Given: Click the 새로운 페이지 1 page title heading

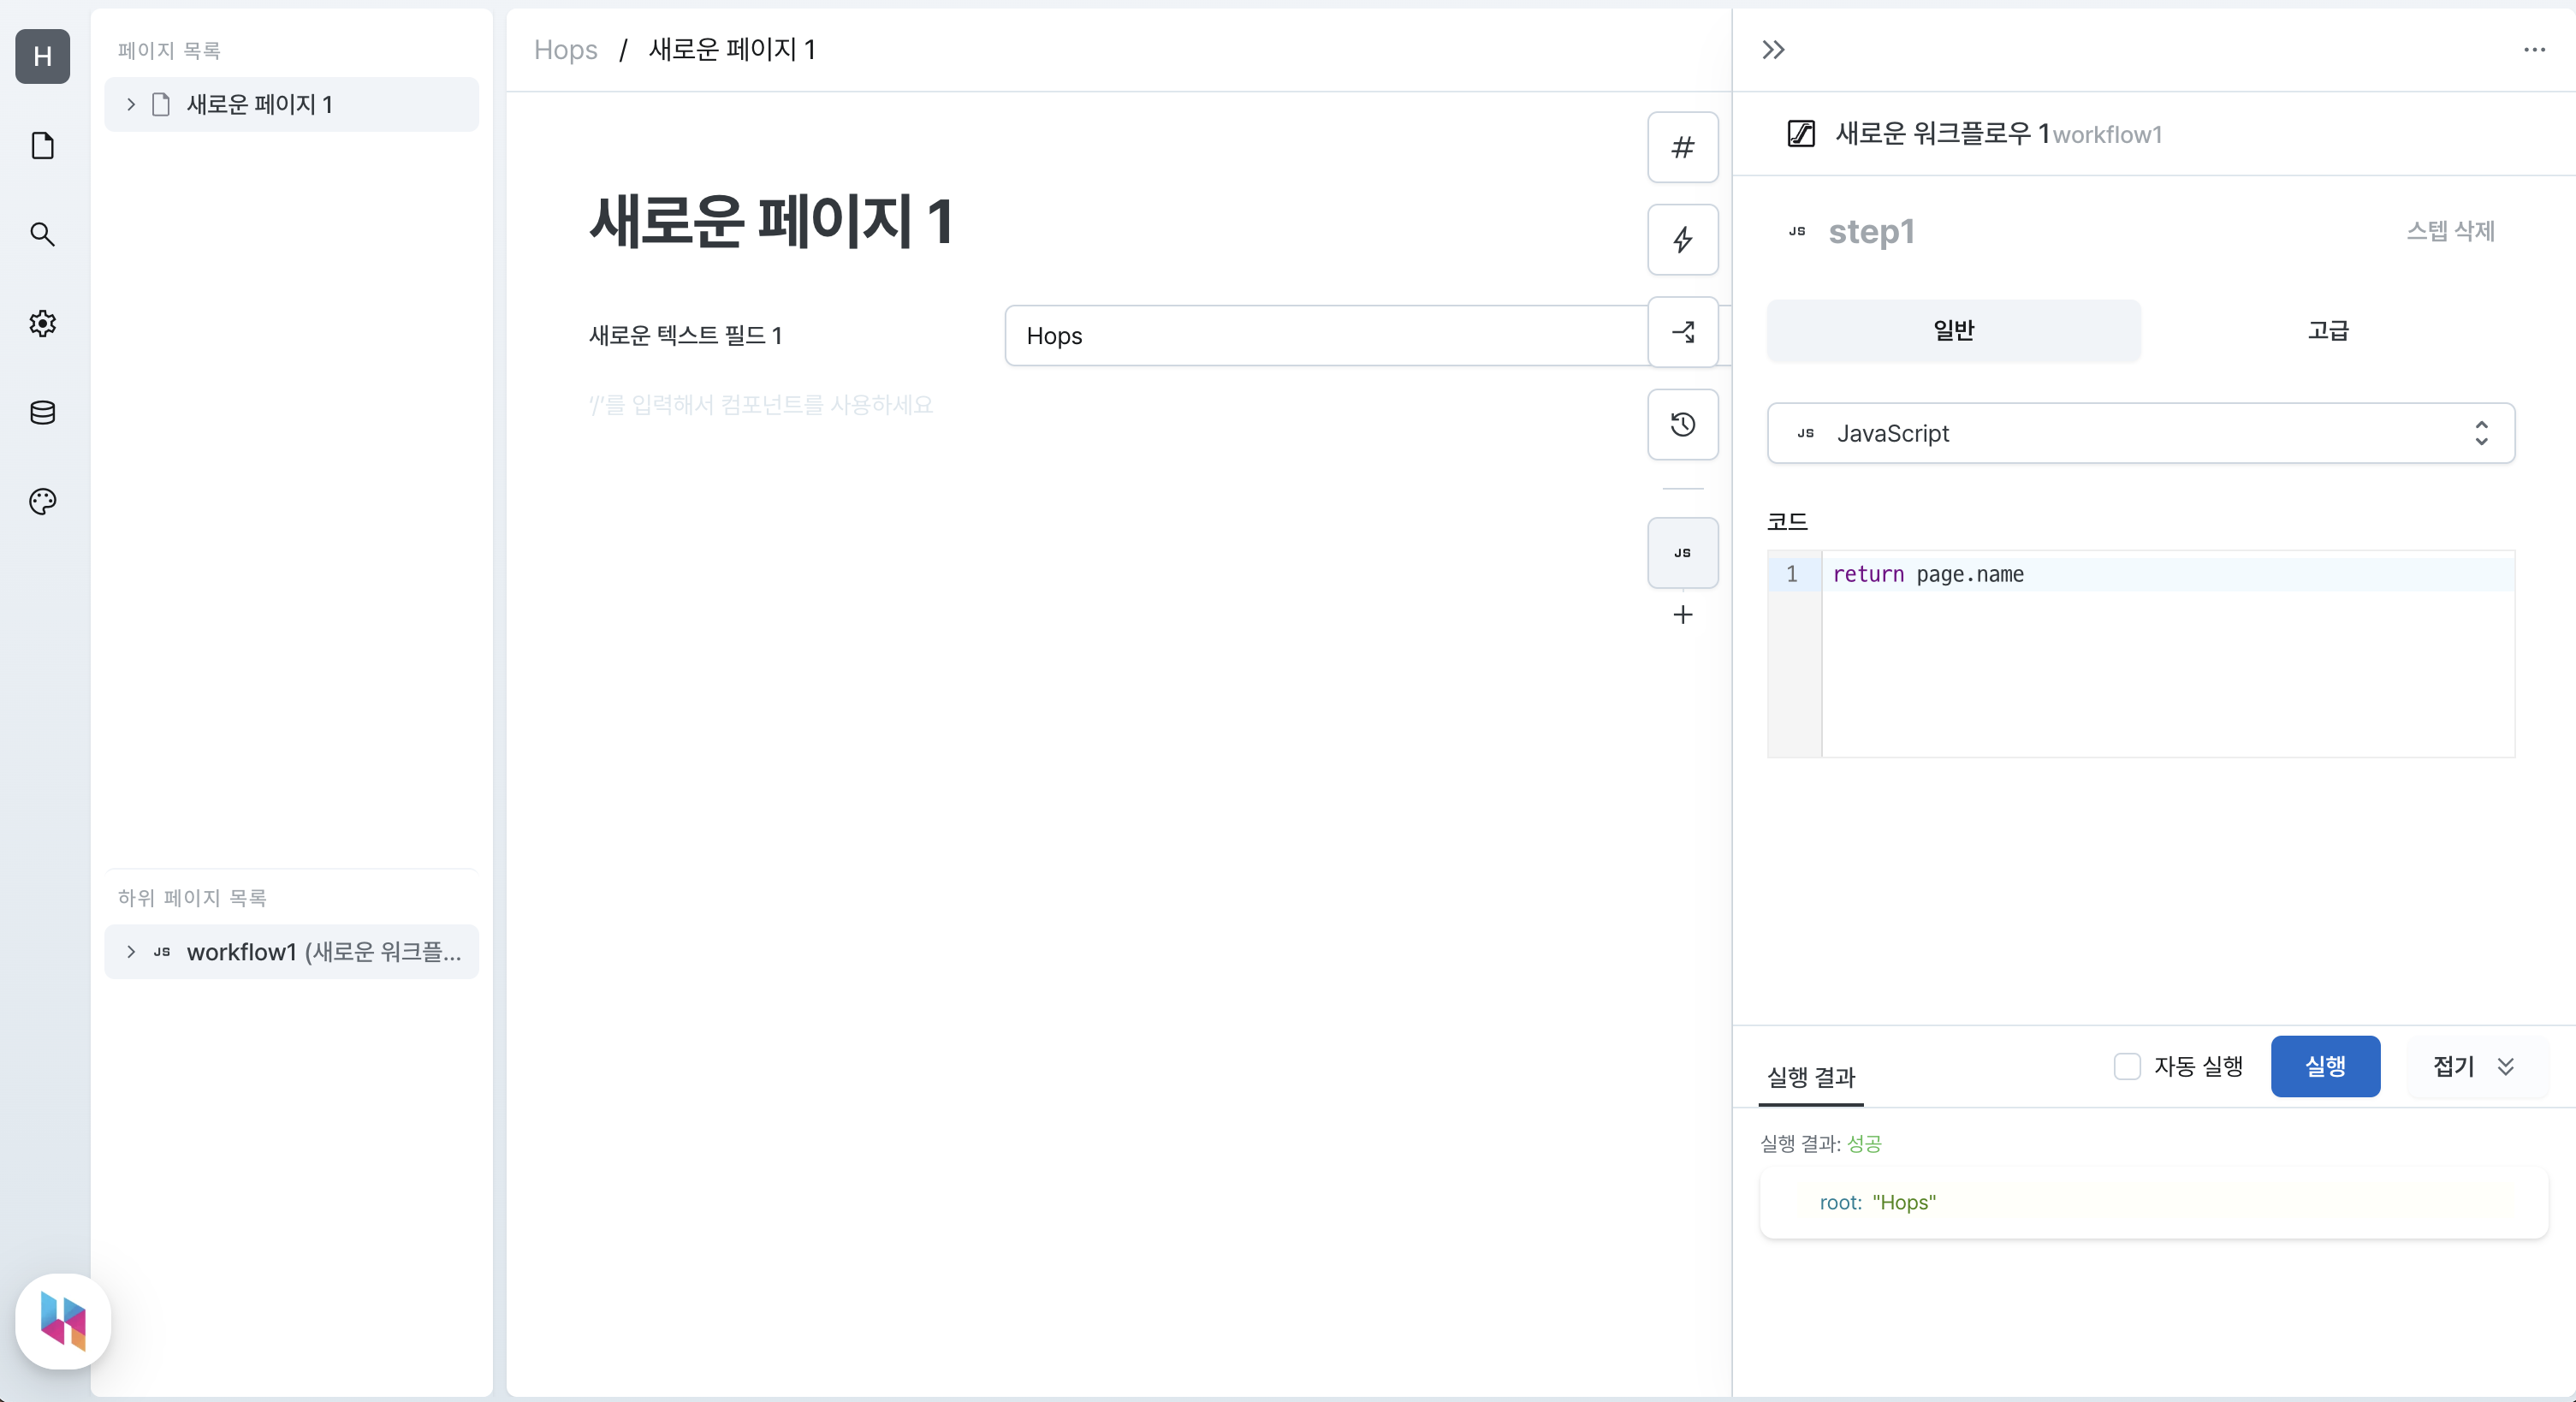Looking at the screenshot, I should click(x=771, y=221).
